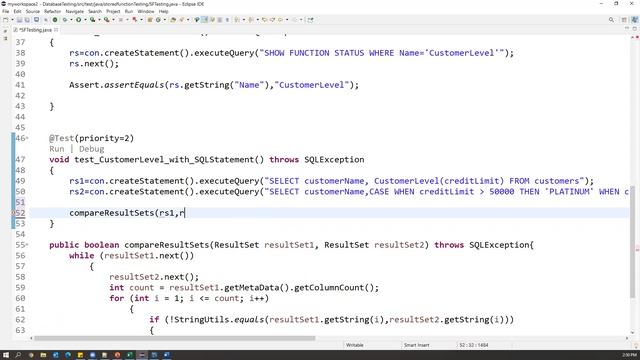The image size is (640, 360).
Task: Open the Run configurations dropdown arrow
Action: pos(85,20)
